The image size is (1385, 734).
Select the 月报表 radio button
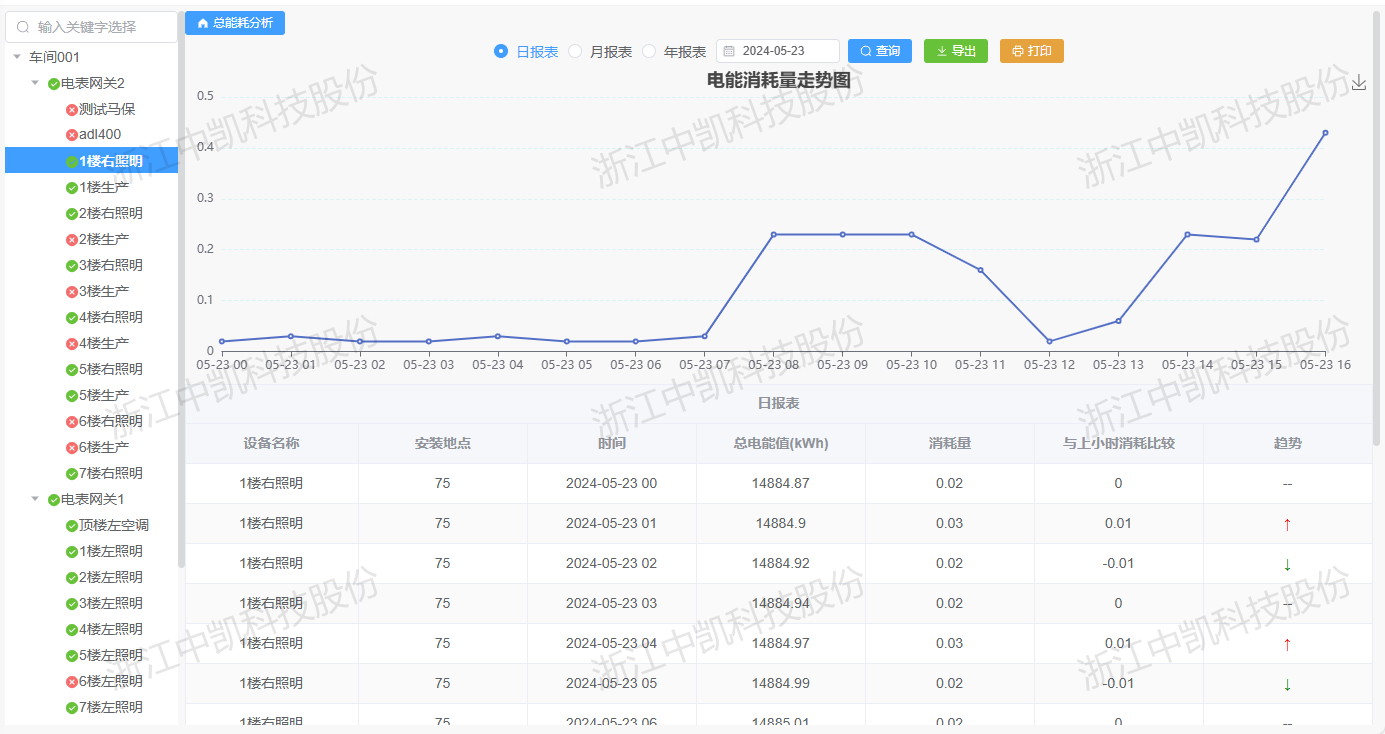(575, 51)
